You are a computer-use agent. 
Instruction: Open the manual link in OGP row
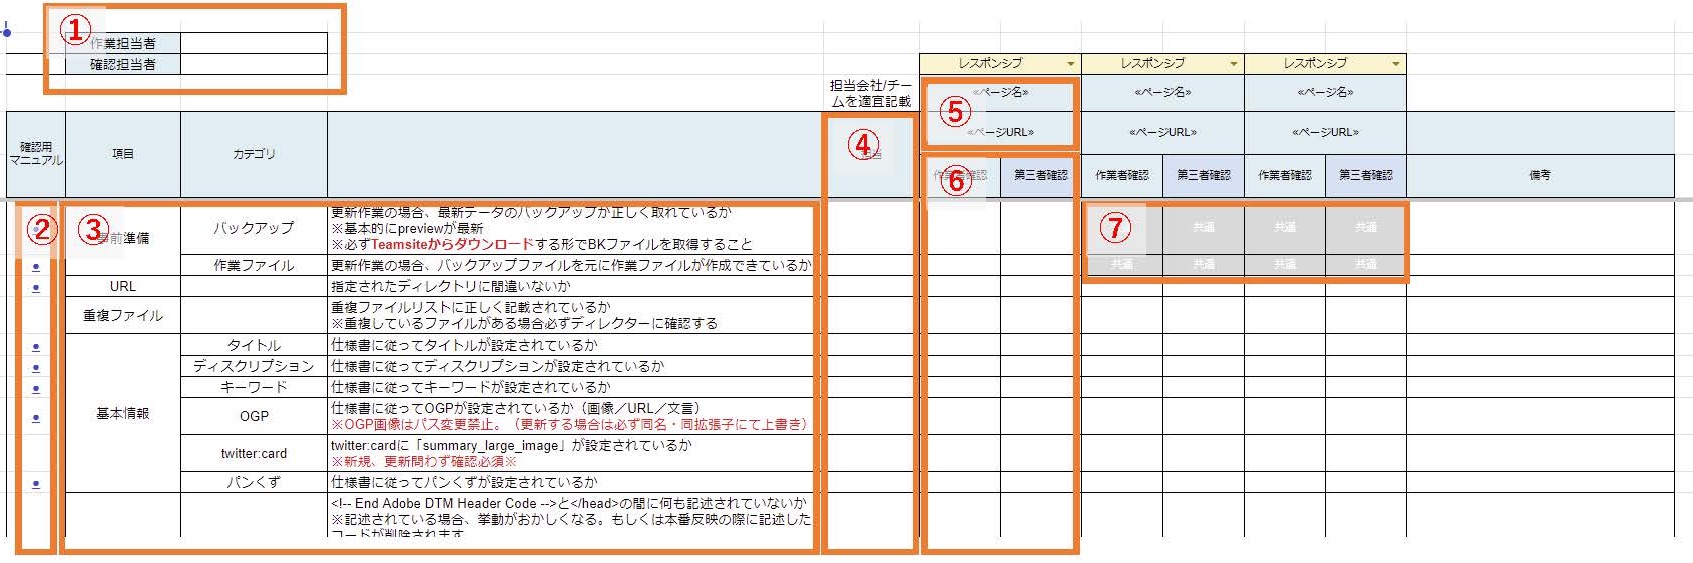[x=36, y=418]
